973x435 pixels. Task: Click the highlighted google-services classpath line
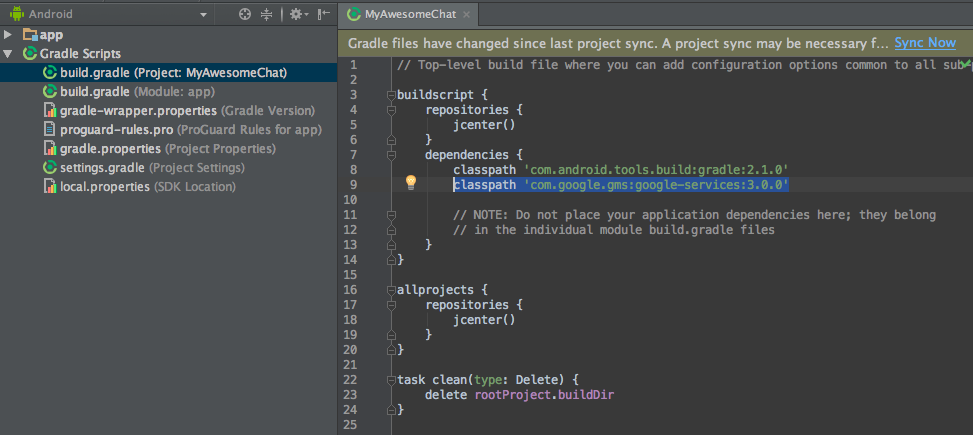[621, 185]
